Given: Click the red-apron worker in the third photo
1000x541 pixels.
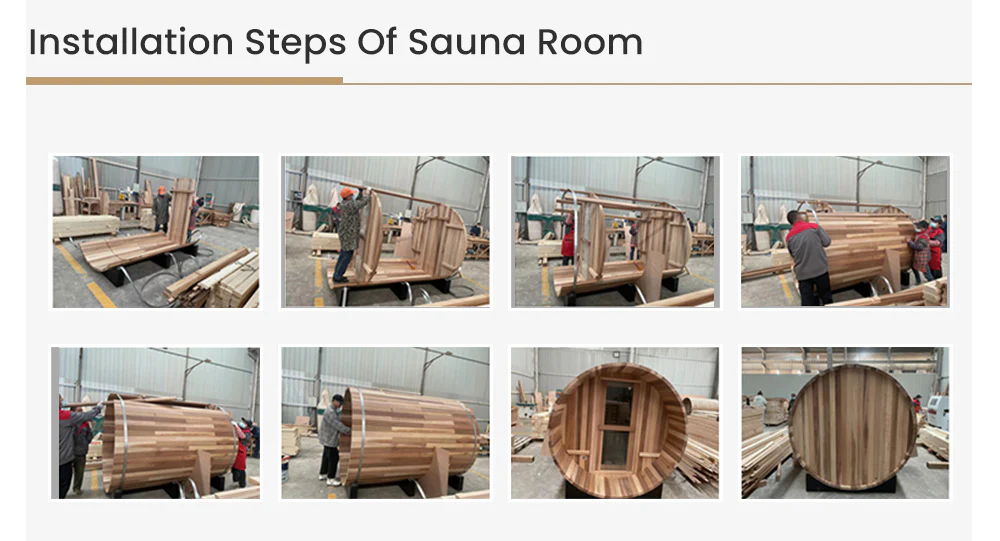Looking at the screenshot, I should tap(568, 241).
